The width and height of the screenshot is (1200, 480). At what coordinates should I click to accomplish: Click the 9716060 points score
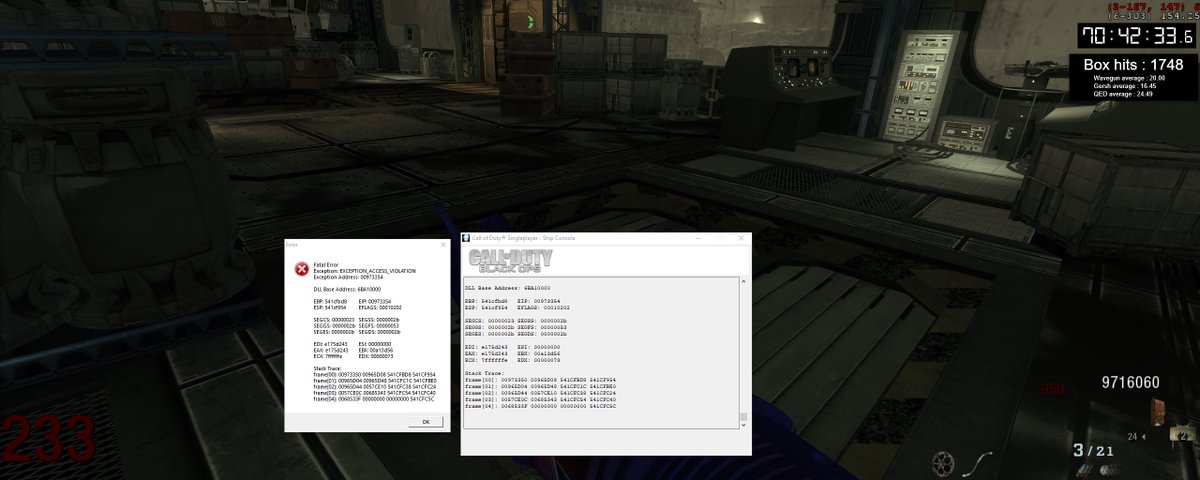[x=1130, y=382]
